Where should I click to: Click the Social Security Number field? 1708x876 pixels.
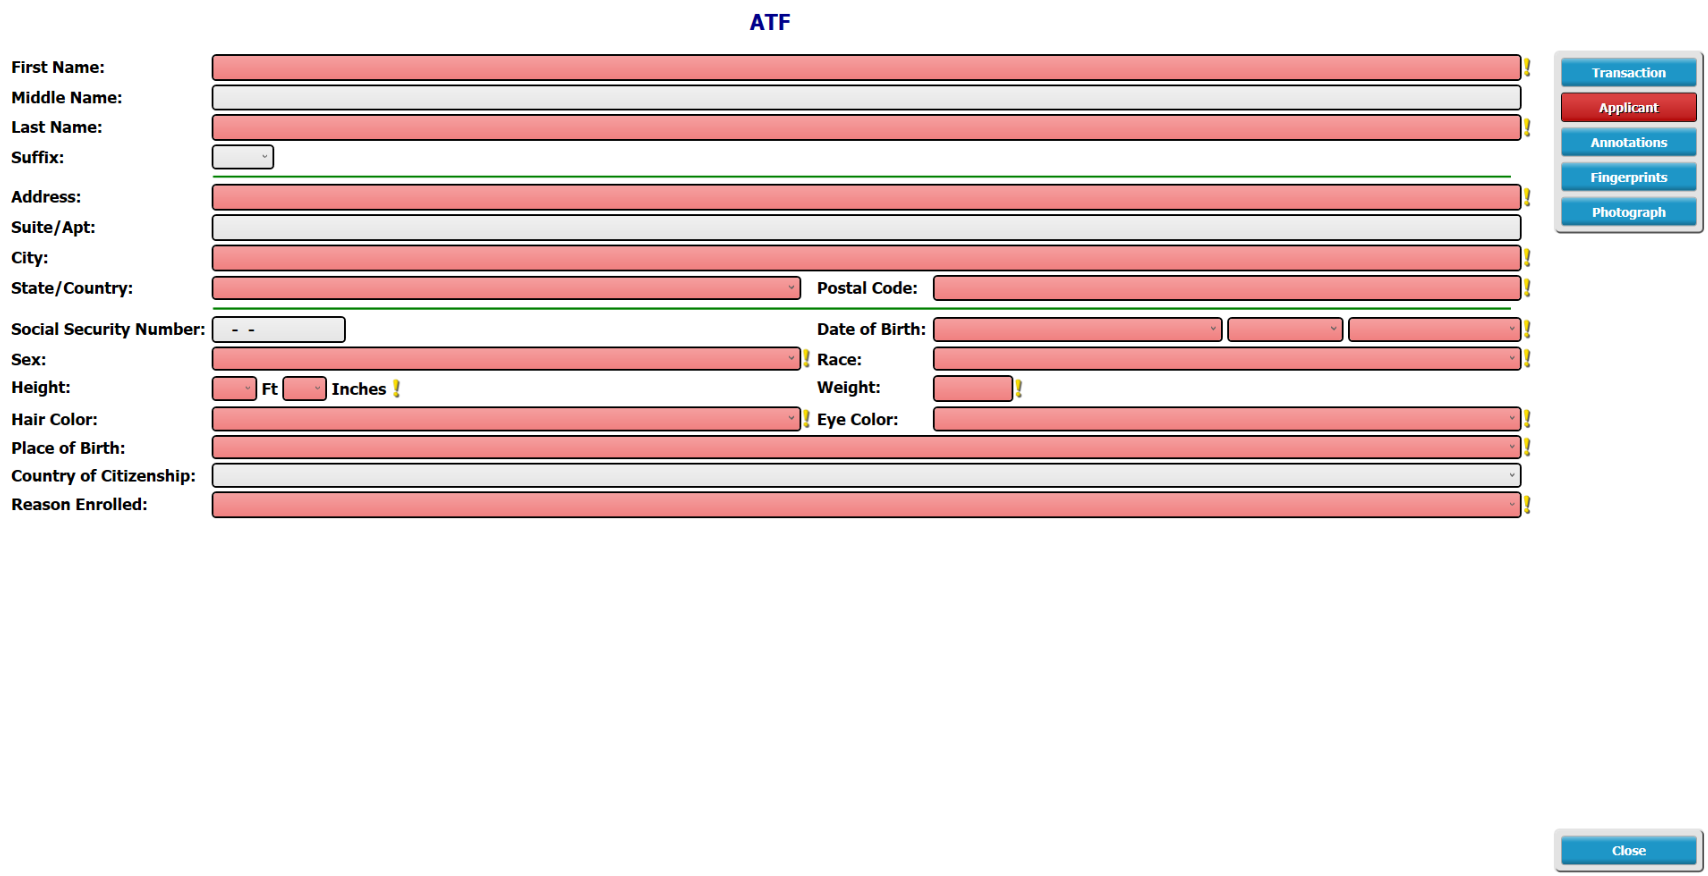pos(279,330)
